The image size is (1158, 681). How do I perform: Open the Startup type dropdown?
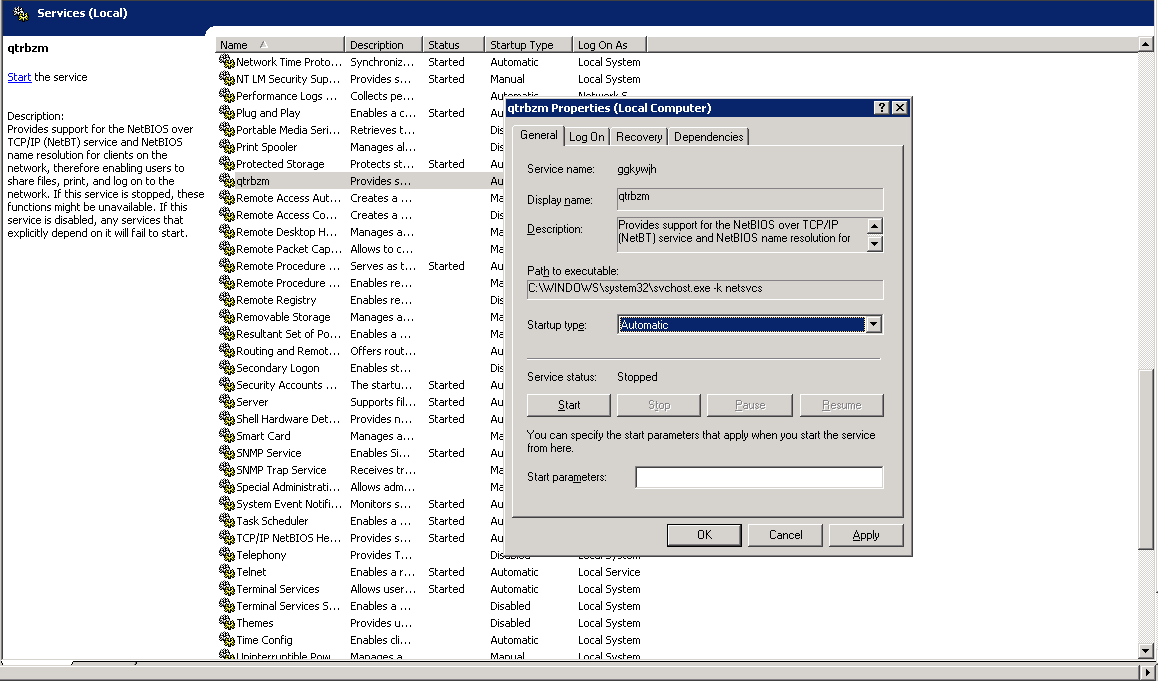[873, 325]
